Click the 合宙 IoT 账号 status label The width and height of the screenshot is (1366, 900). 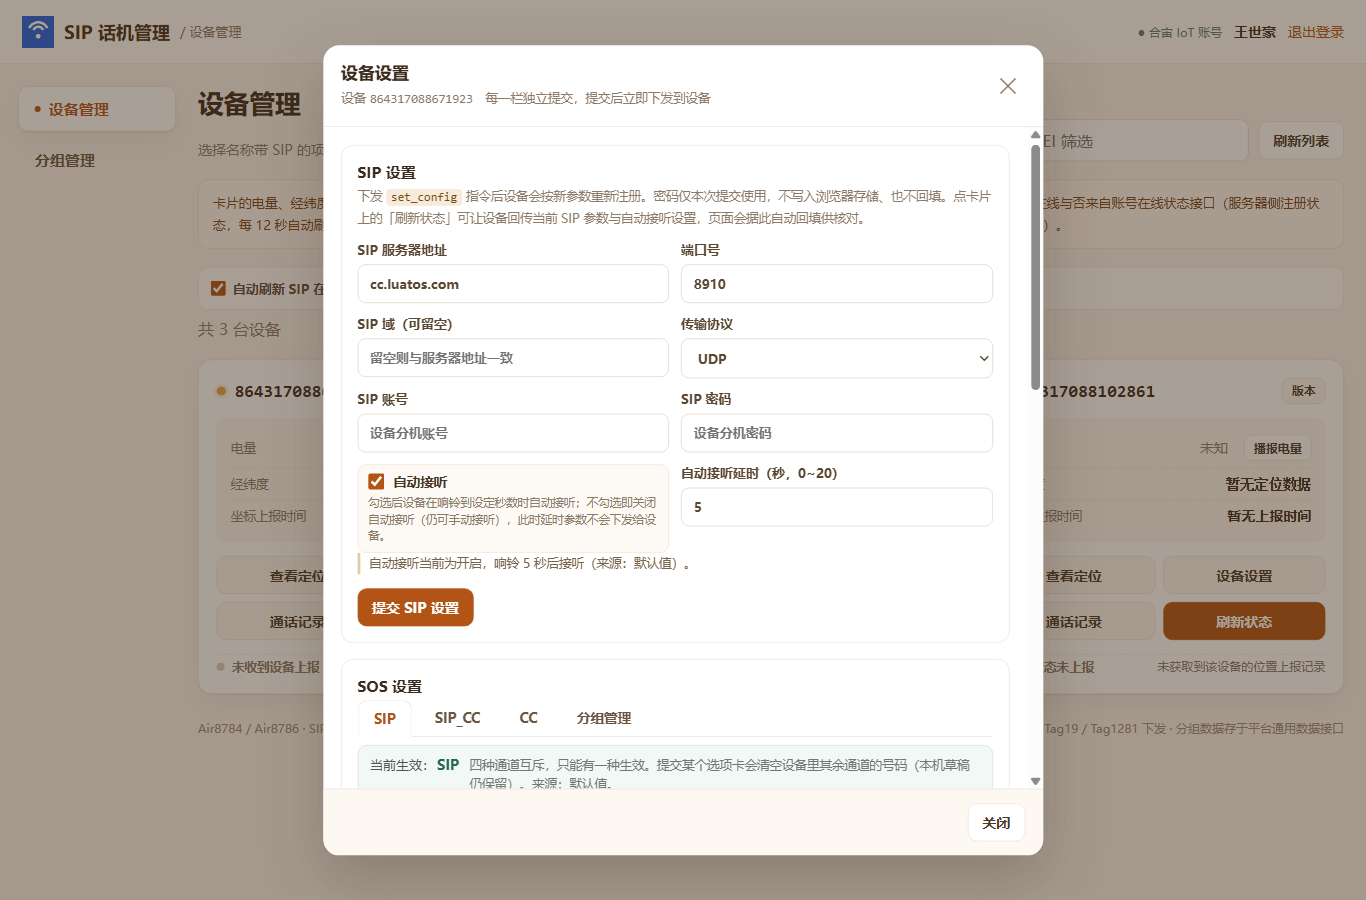1180,32
